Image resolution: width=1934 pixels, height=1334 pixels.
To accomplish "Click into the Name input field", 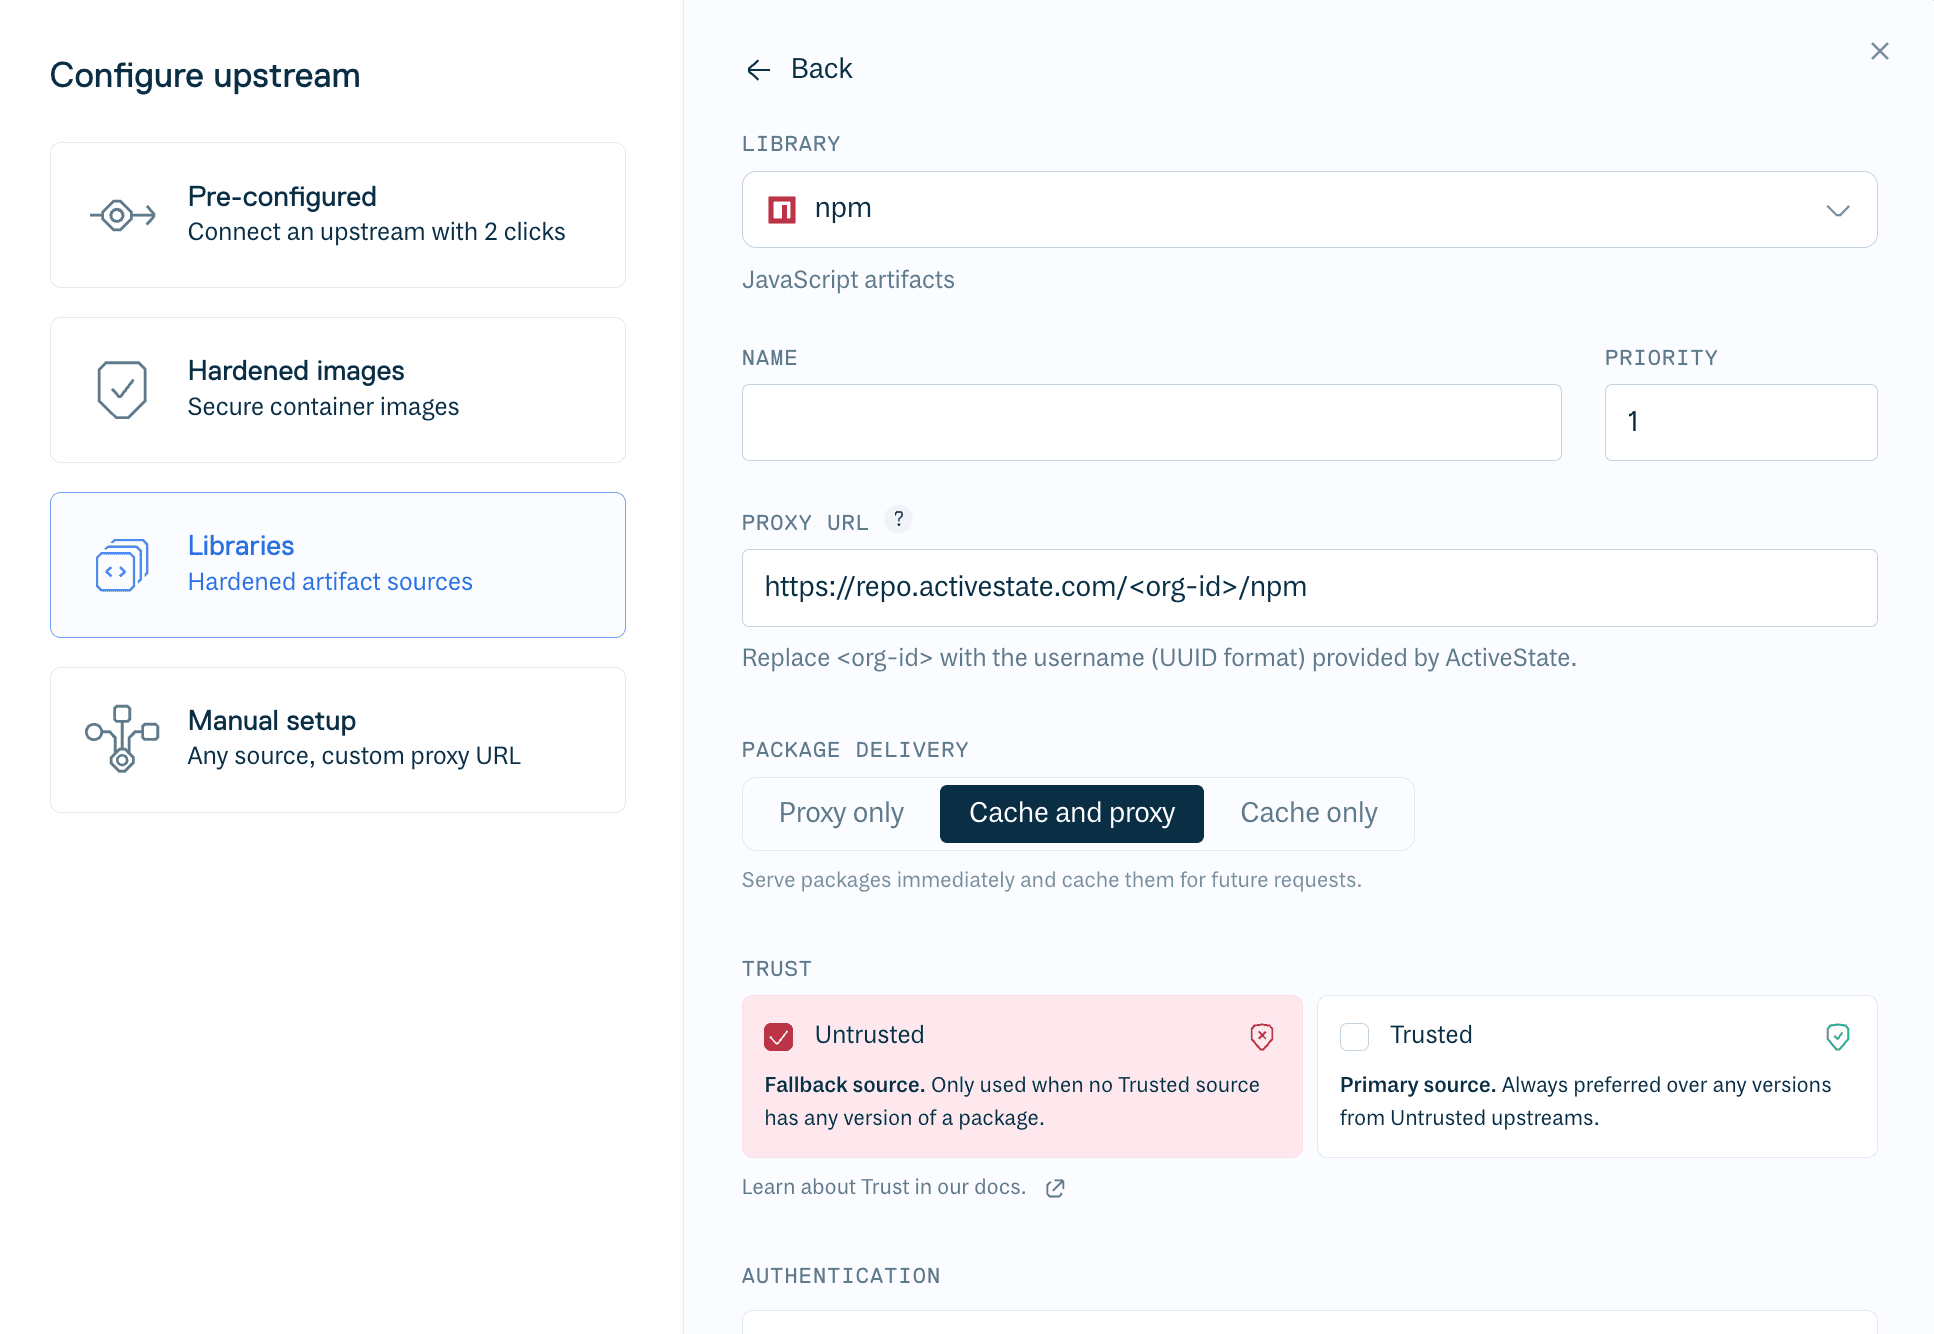I will (1151, 422).
